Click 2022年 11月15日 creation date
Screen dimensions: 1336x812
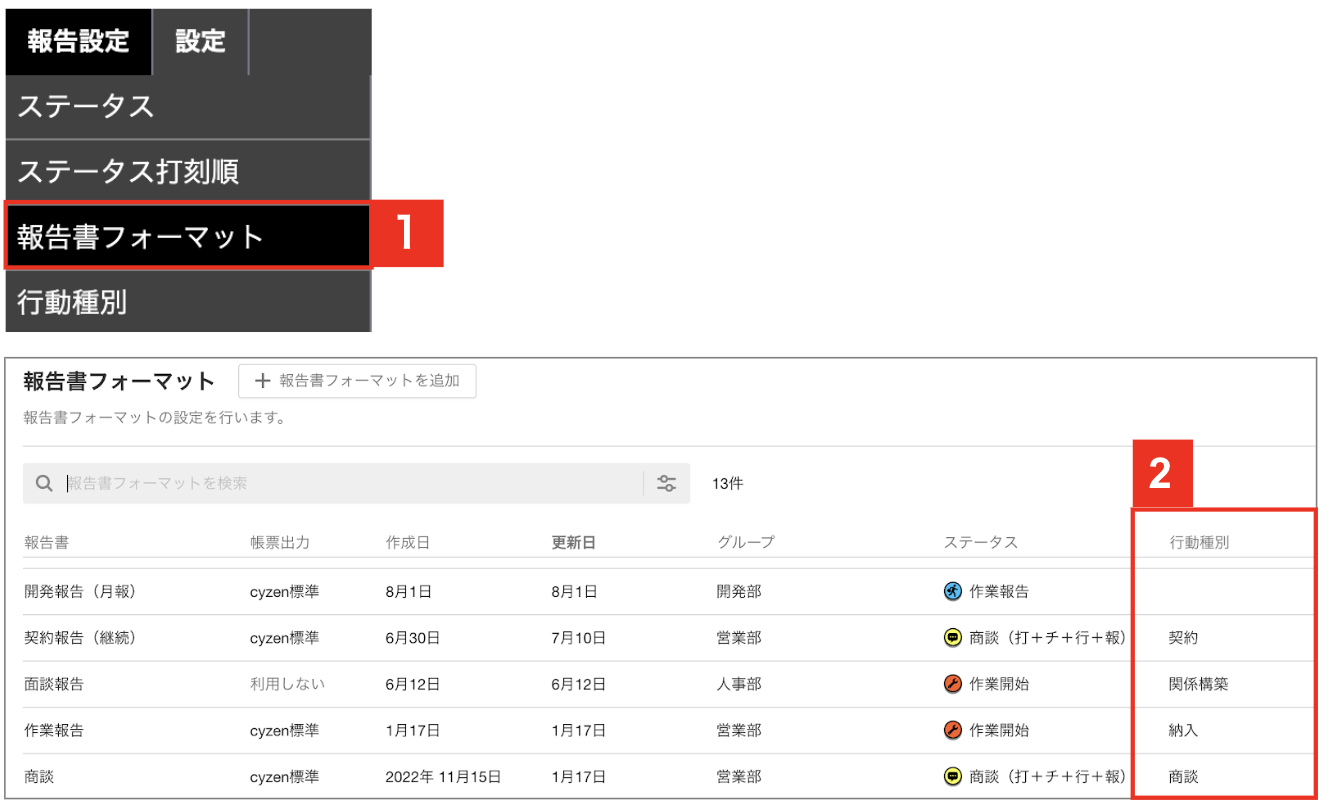click(x=443, y=776)
